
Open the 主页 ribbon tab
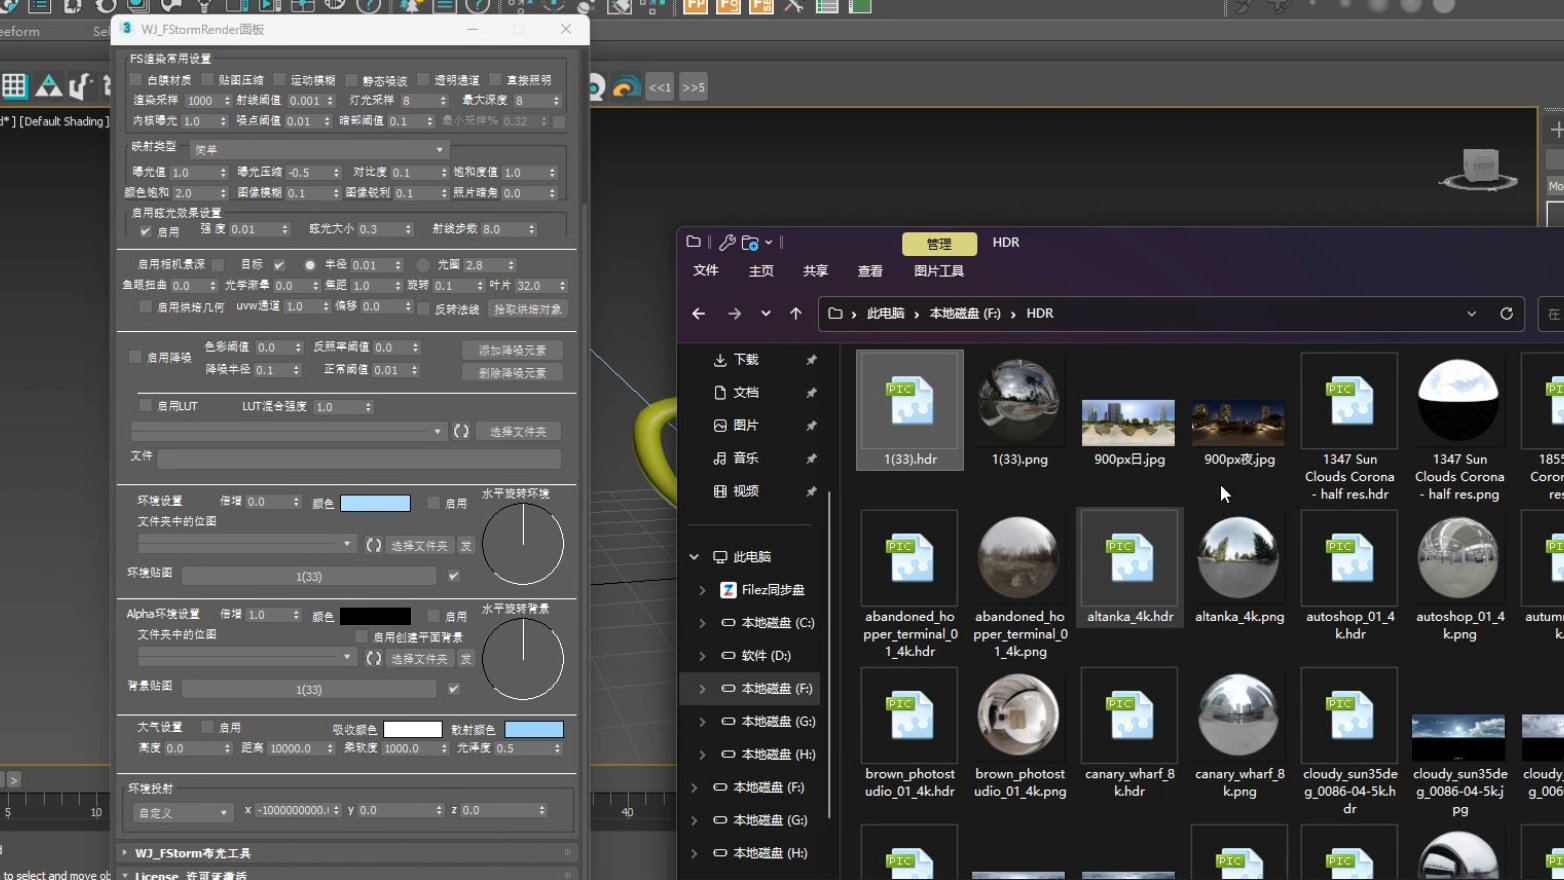point(761,271)
